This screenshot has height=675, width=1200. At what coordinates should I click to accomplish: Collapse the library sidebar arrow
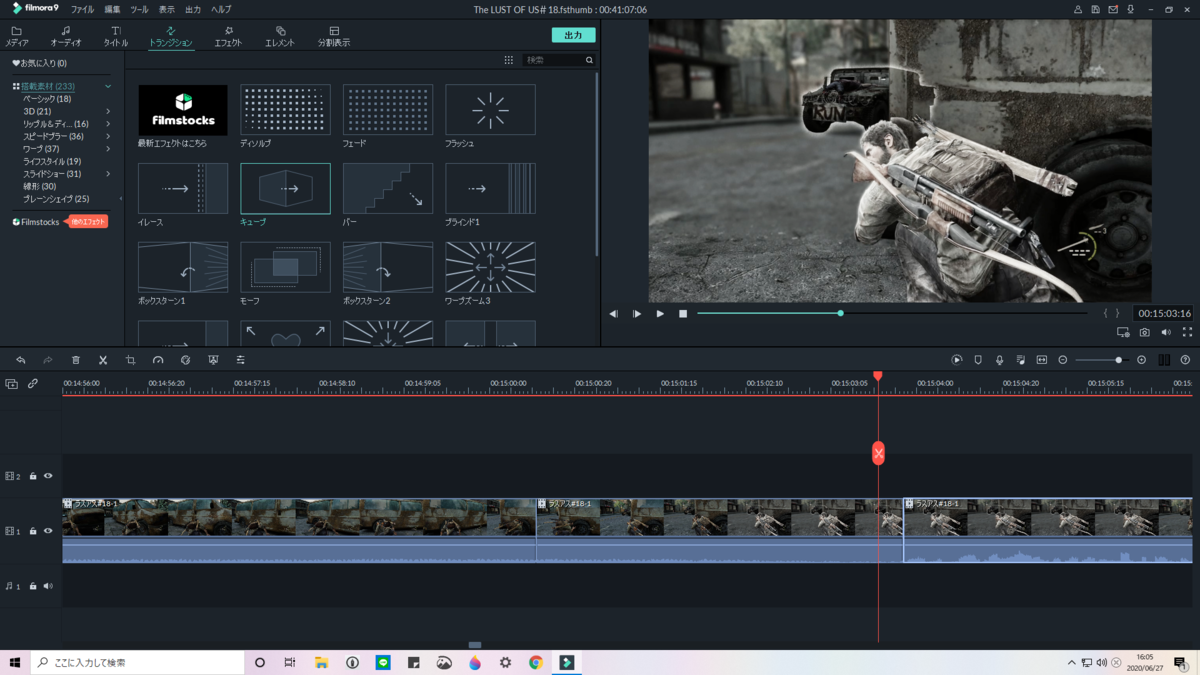(122, 198)
